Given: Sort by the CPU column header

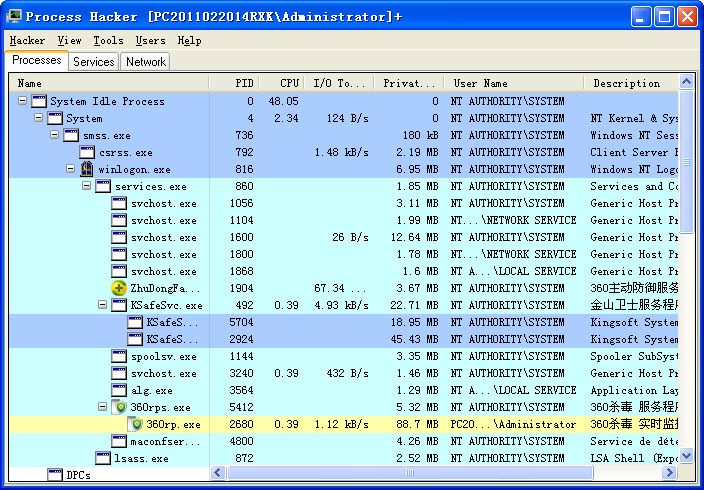Looking at the screenshot, I should (289, 84).
